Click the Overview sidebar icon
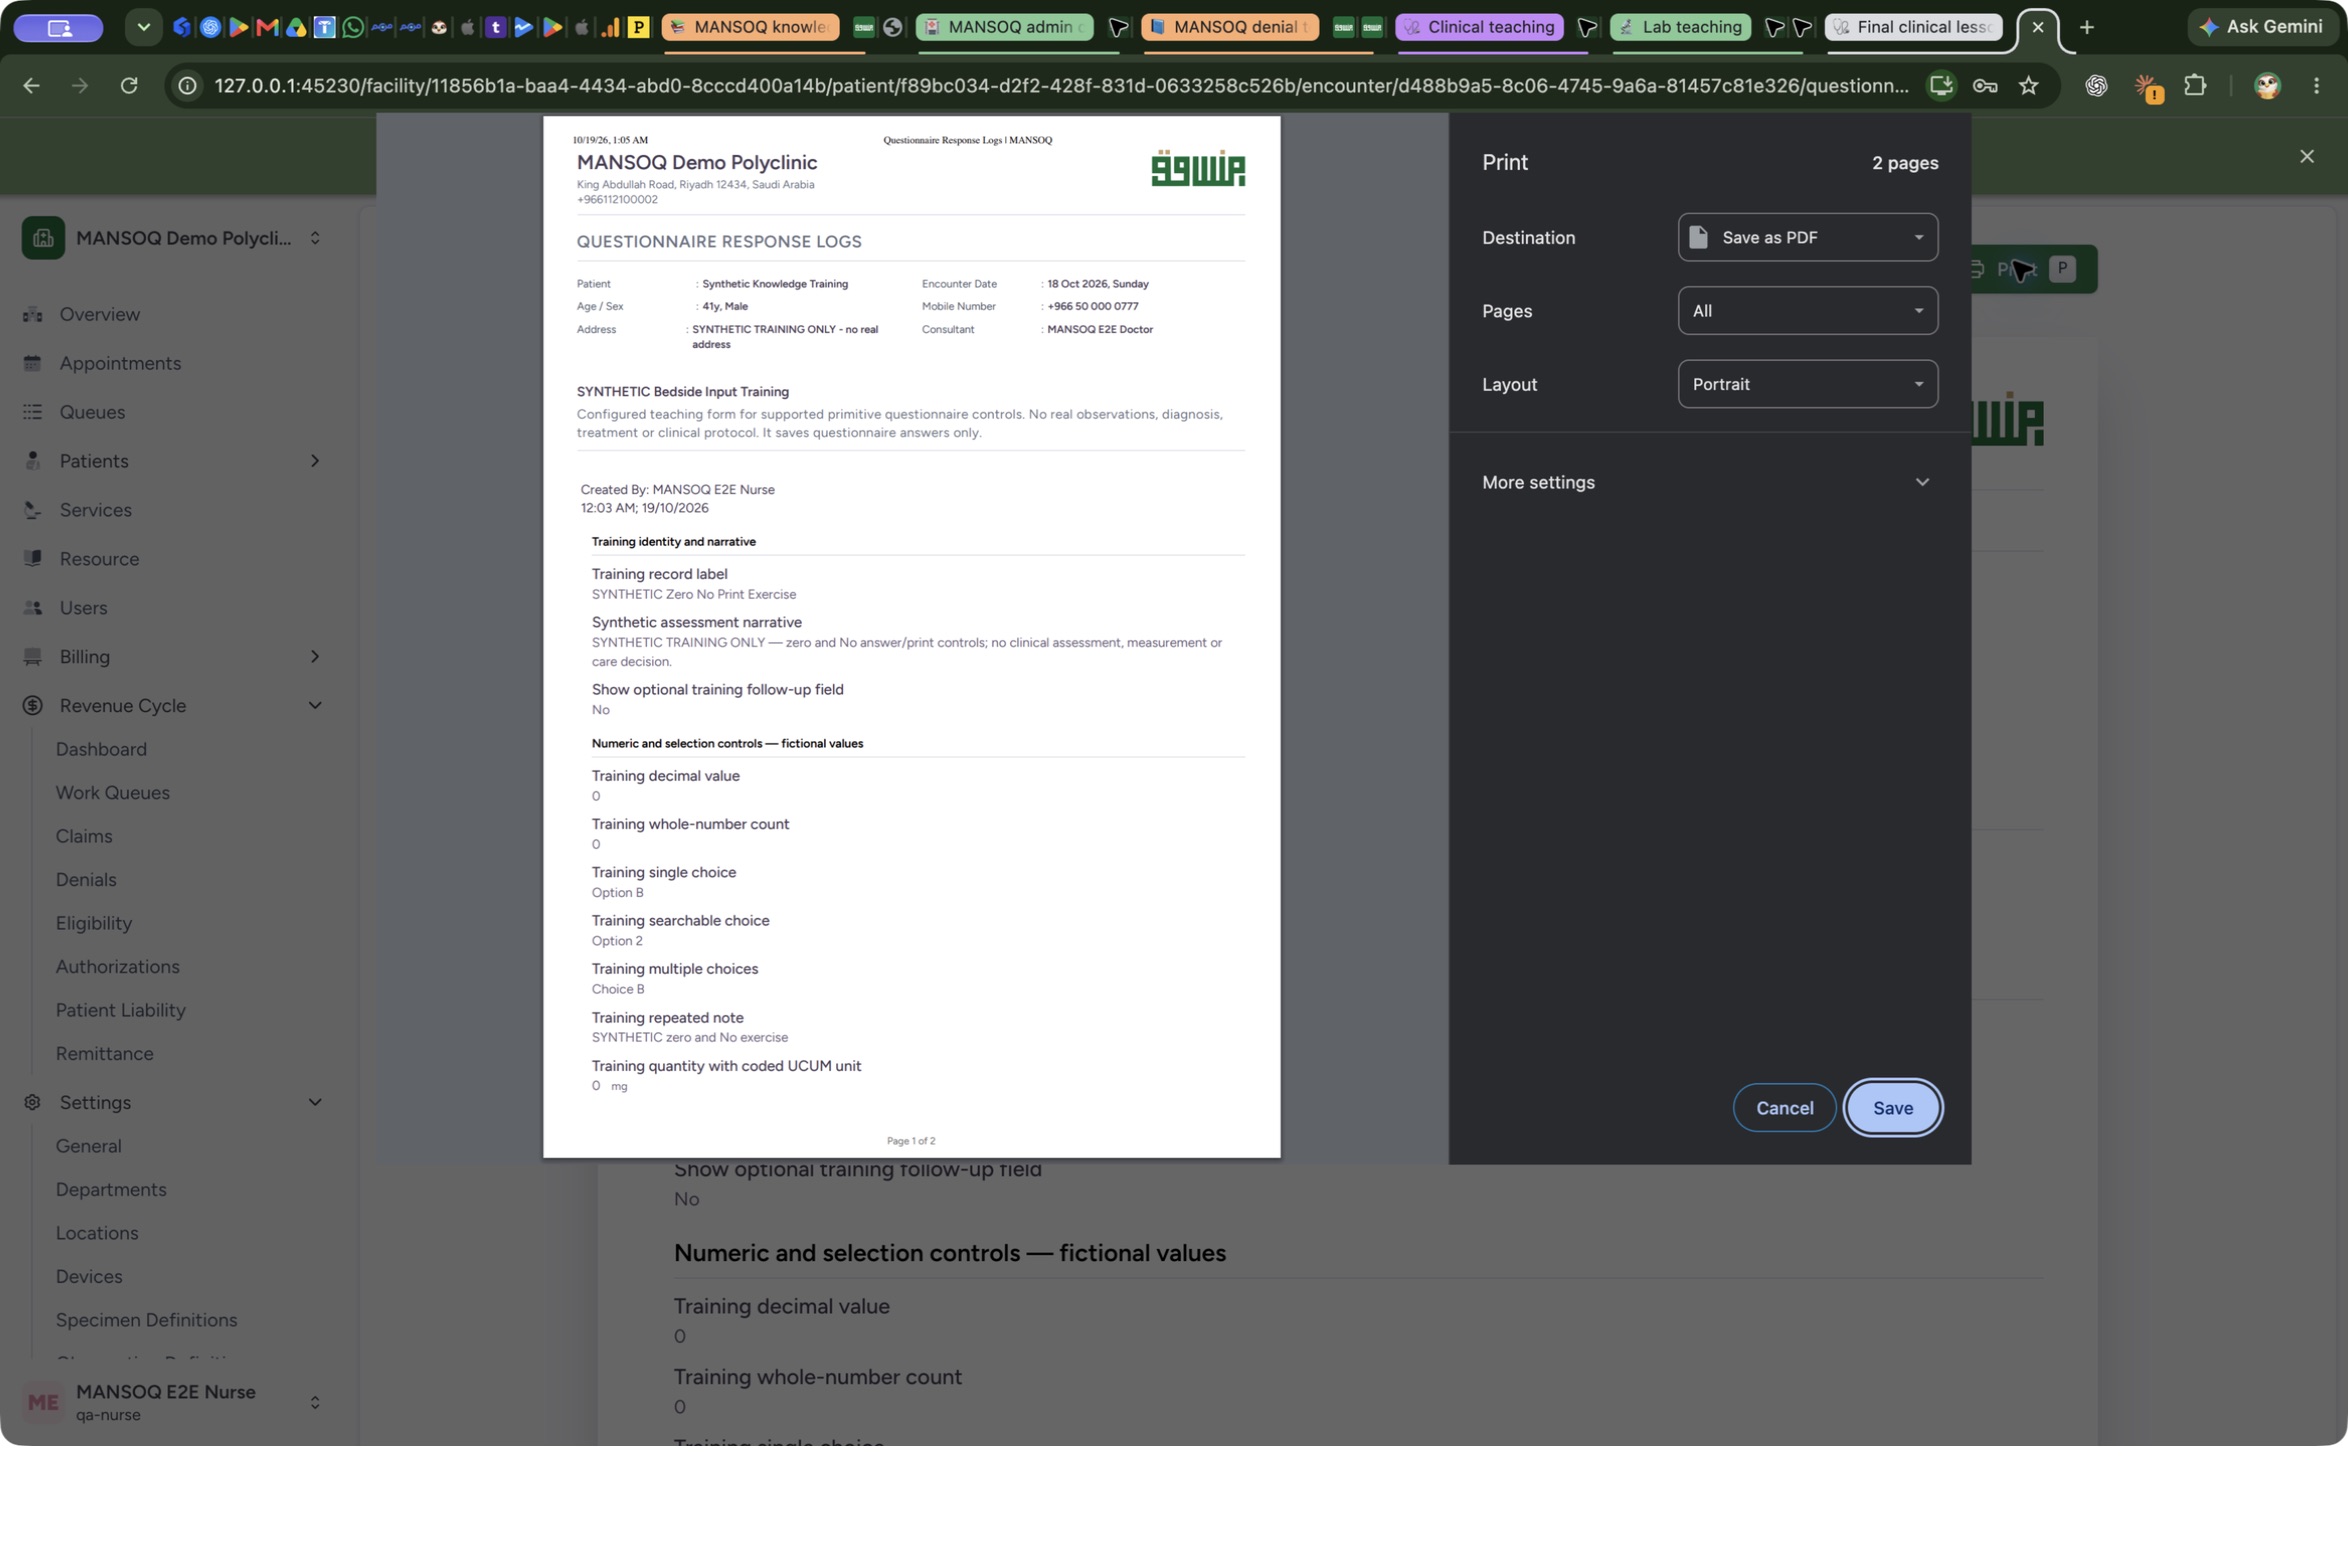Image resolution: width=2348 pixels, height=1548 pixels. tap(33, 314)
